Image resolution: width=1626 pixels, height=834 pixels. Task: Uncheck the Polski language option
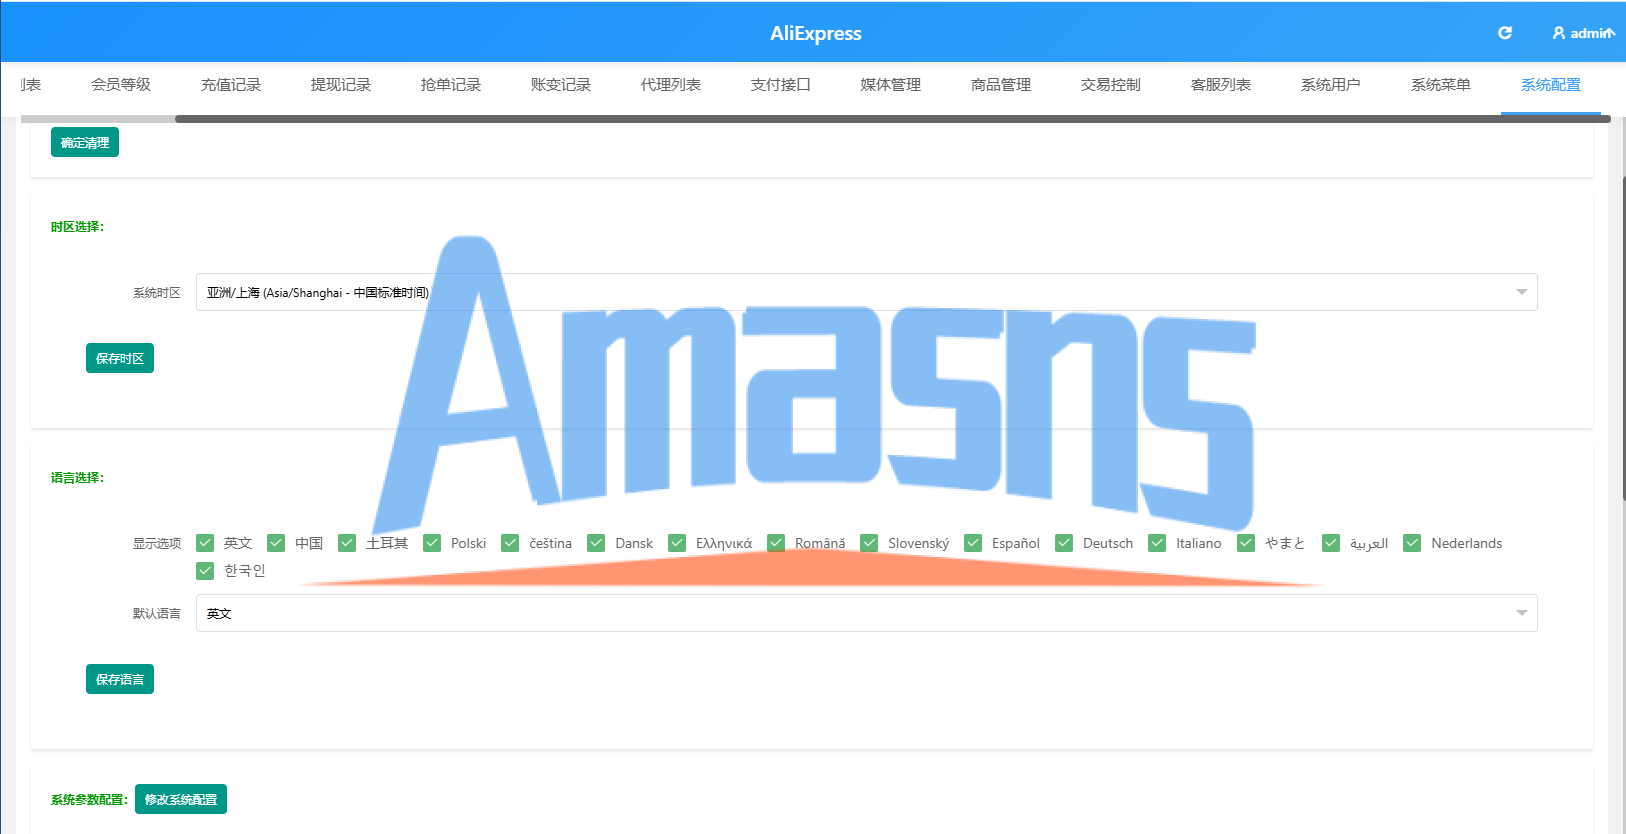tap(432, 543)
